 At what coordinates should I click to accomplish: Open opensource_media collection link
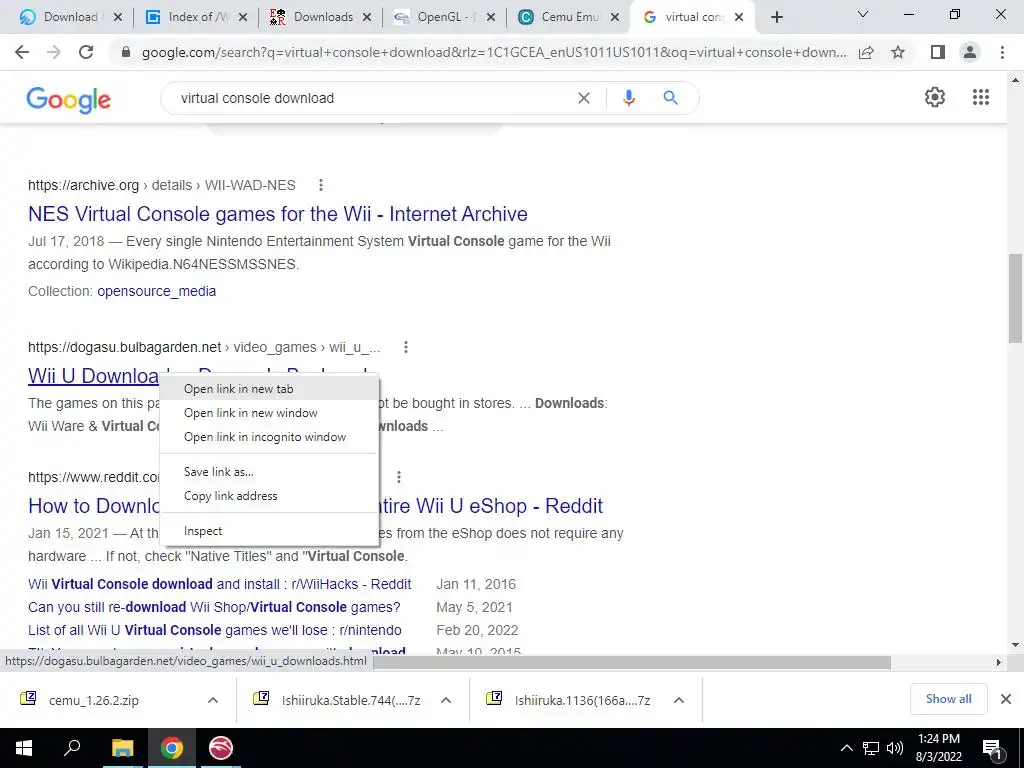(x=156, y=291)
